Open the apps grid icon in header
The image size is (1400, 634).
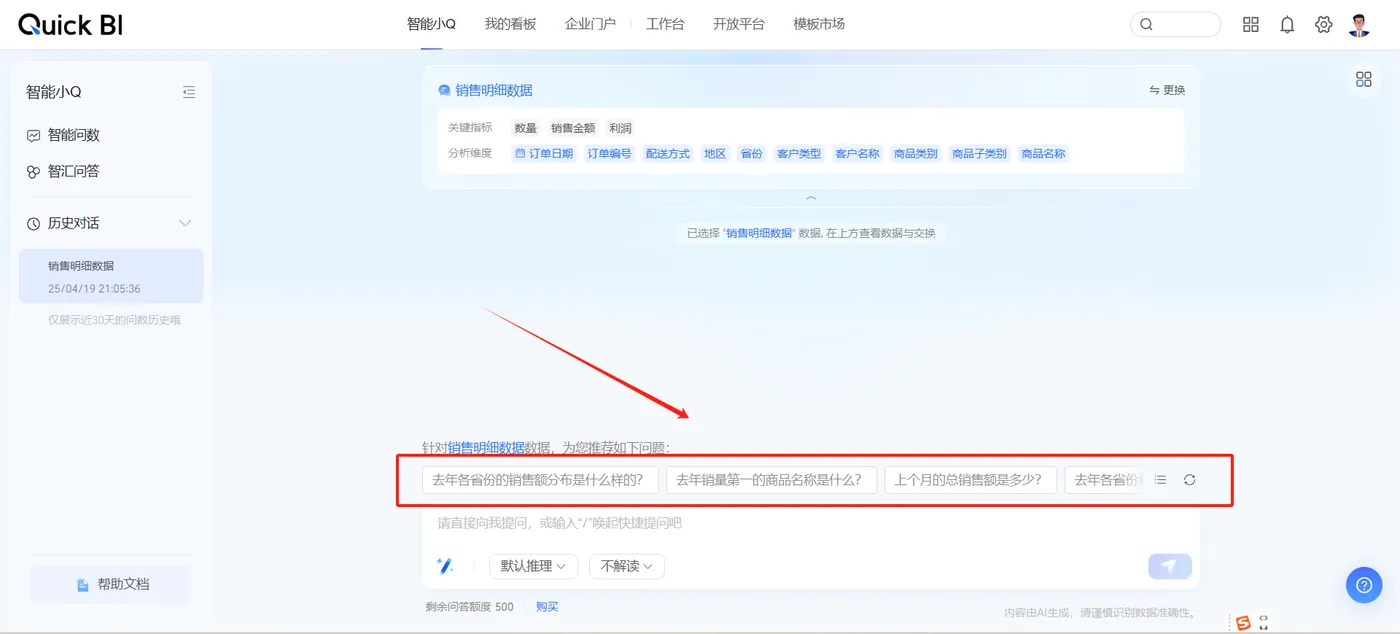(1251, 25)
